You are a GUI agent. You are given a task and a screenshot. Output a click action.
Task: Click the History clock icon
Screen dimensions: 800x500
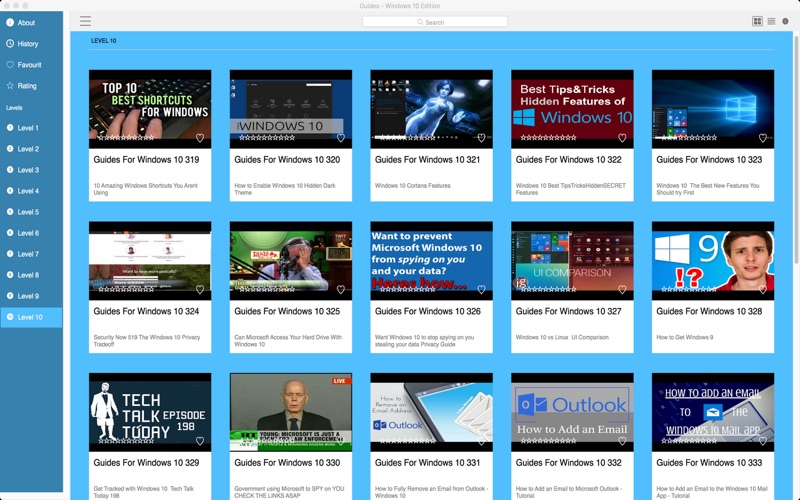click(x=10, y=43)
